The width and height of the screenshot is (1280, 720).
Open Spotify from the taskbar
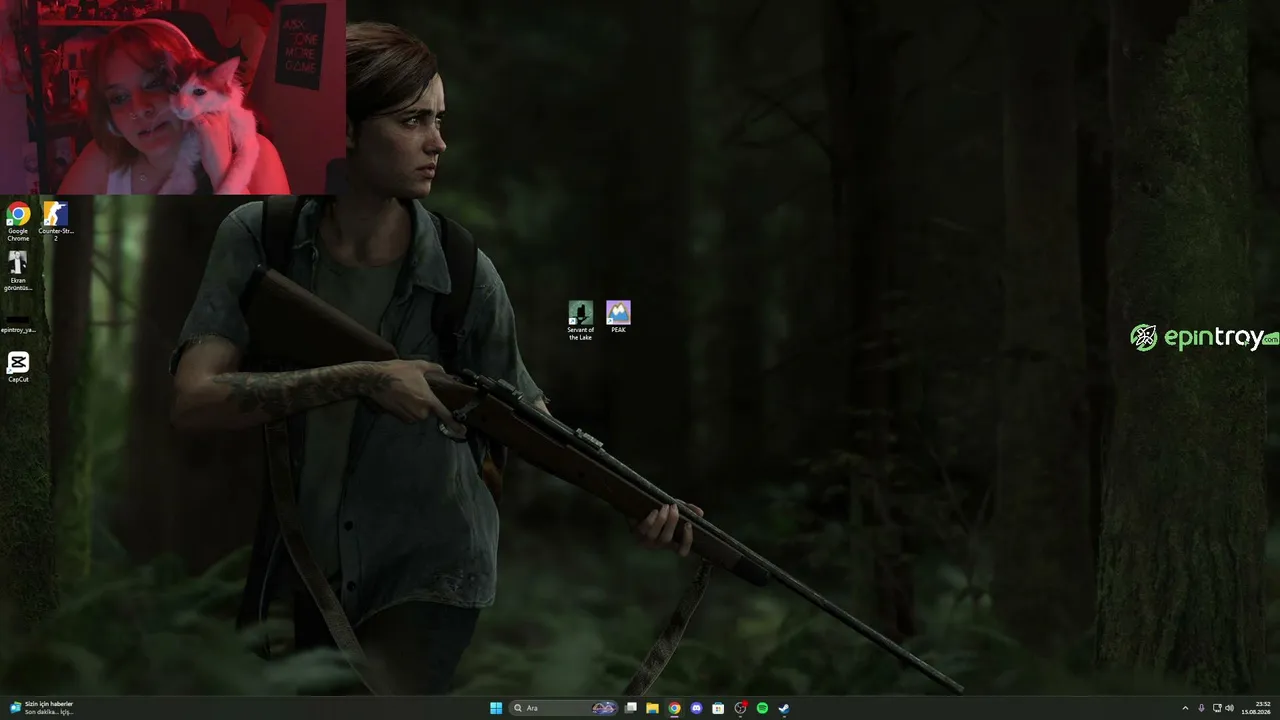(762, 708)
